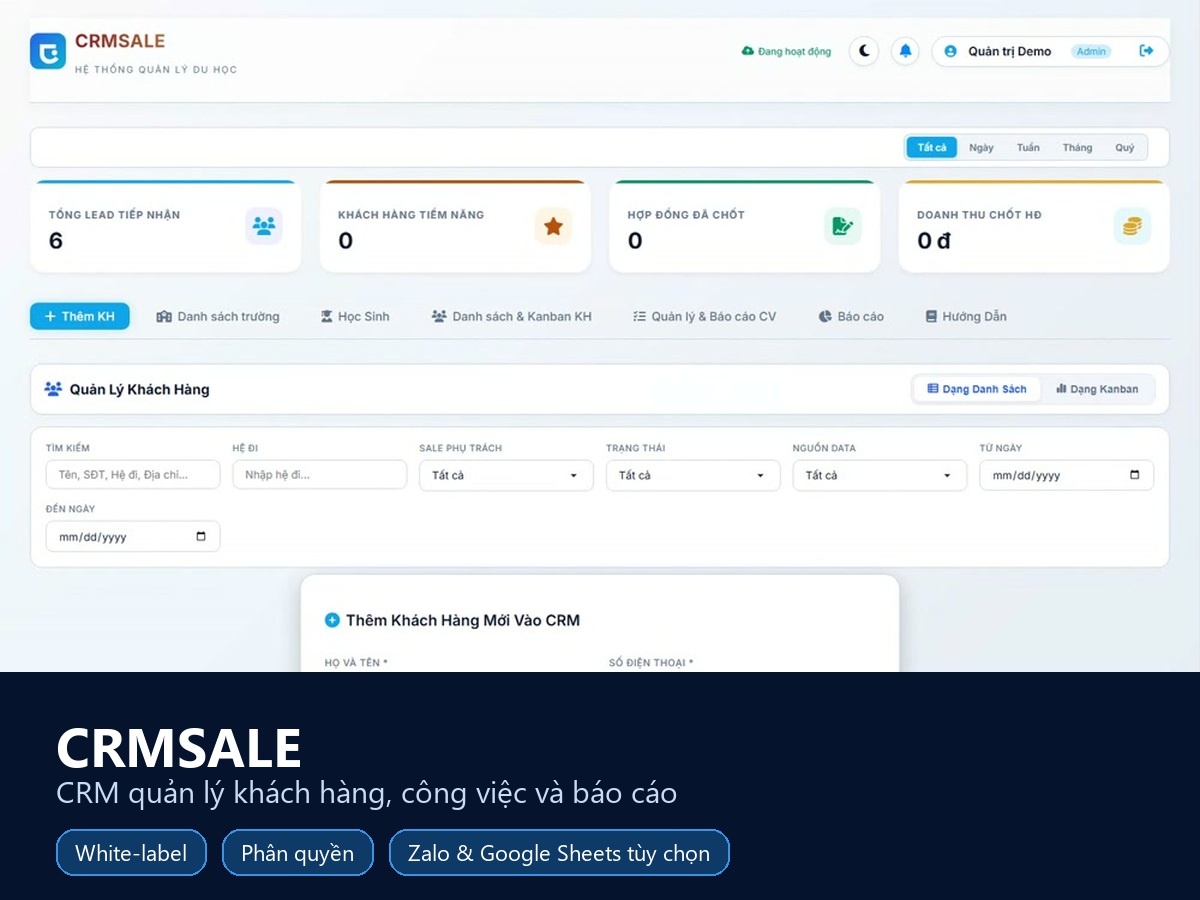
Task: Switch to Dạng Danh Sách view
Action: pos(977,389)
